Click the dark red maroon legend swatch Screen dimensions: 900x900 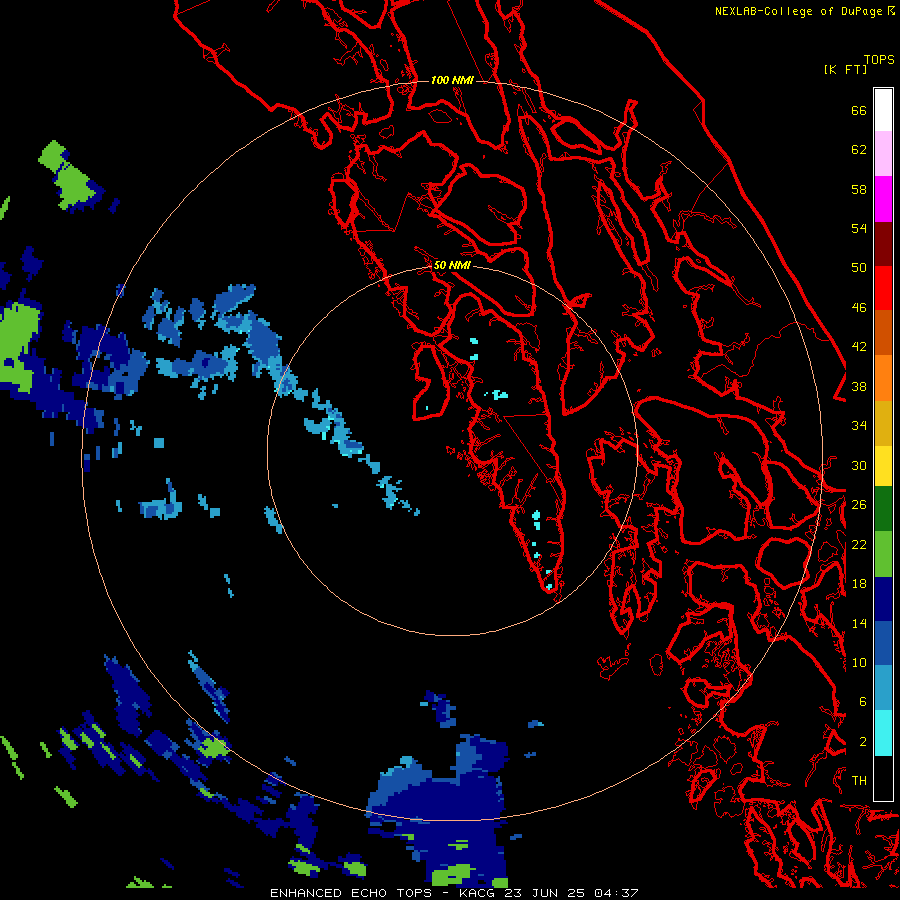pos(883,243)
